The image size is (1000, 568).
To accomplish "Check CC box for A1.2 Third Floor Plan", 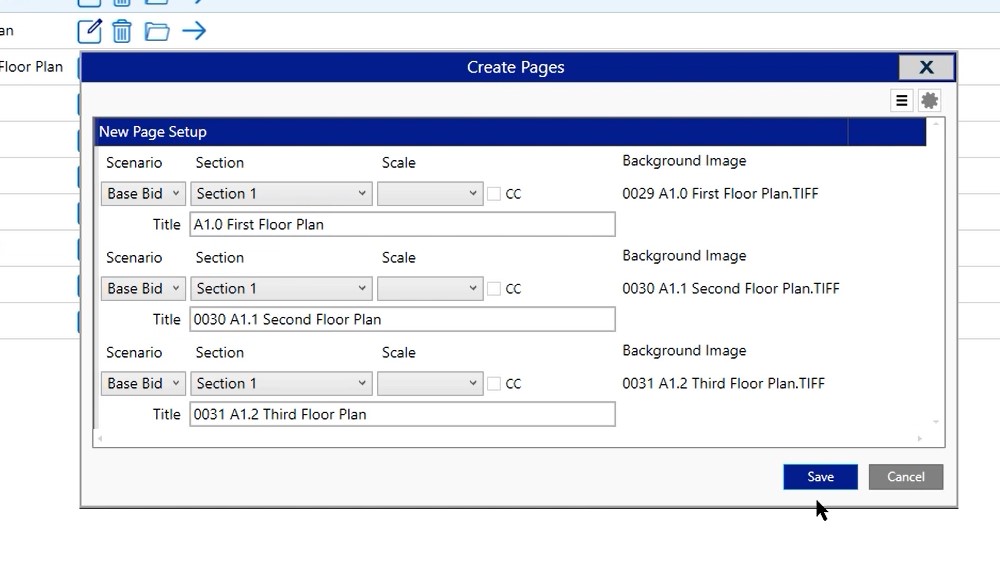I will pyautogui.click(x=494, y=384).
